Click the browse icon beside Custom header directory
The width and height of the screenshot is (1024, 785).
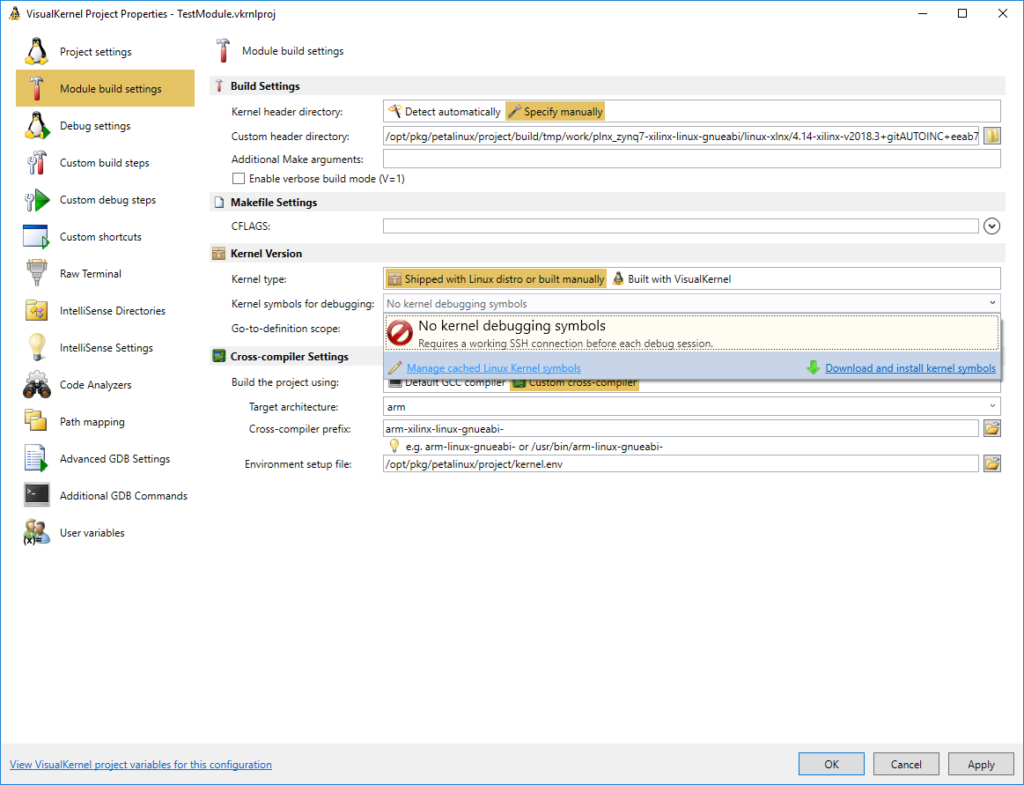pos(992,136)
